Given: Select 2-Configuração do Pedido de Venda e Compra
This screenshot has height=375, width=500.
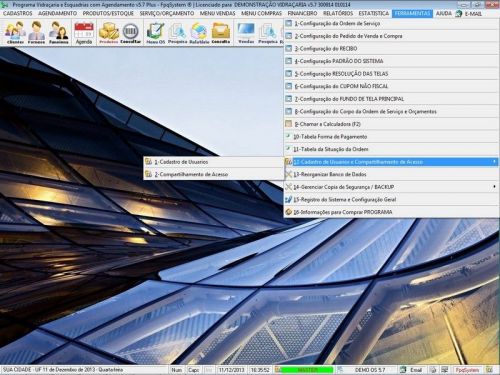Looking at the screenshot, I should pyautogui.click(x=391, y=36).
